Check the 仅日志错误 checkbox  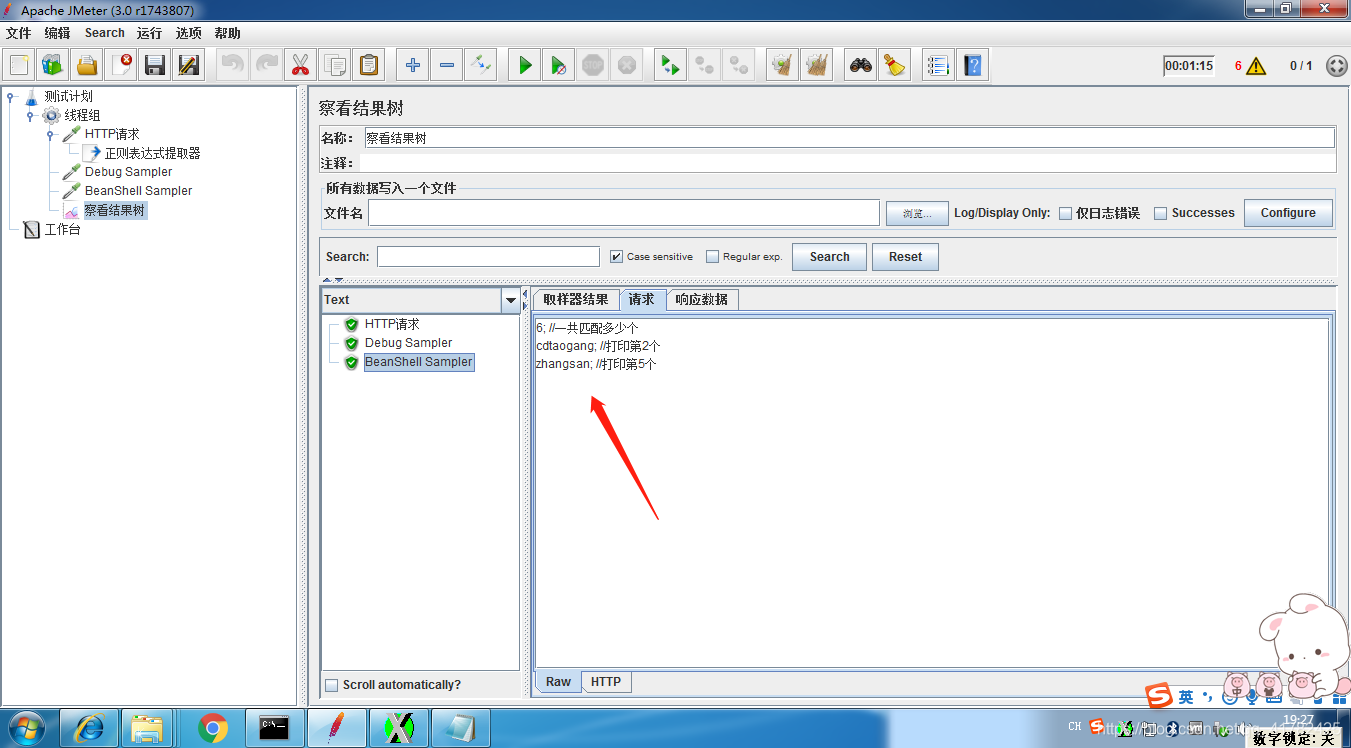(x=1066, y=213)
